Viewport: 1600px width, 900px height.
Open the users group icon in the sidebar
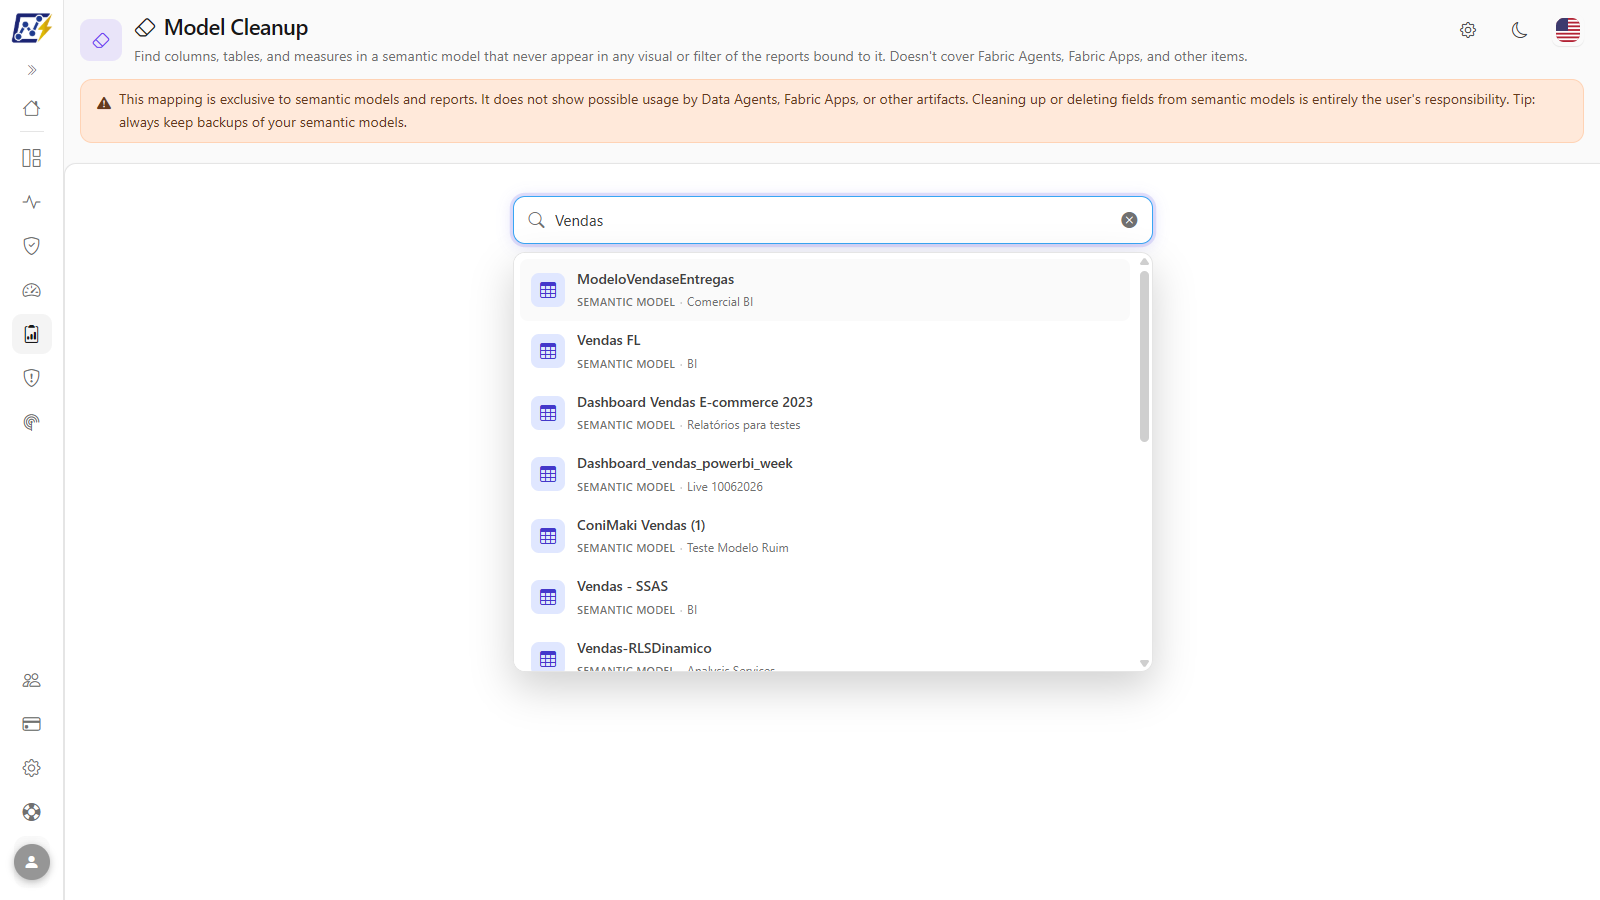[32, 680]
